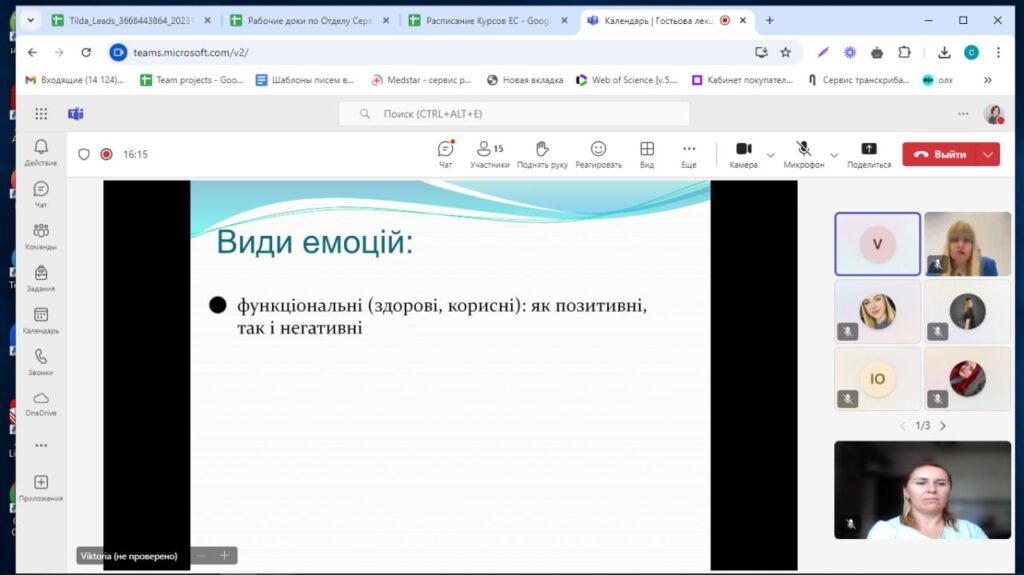This screenshot has height=575, width=1024.
Task: Toggle the Камера on or off
Action: pos(743,153)
